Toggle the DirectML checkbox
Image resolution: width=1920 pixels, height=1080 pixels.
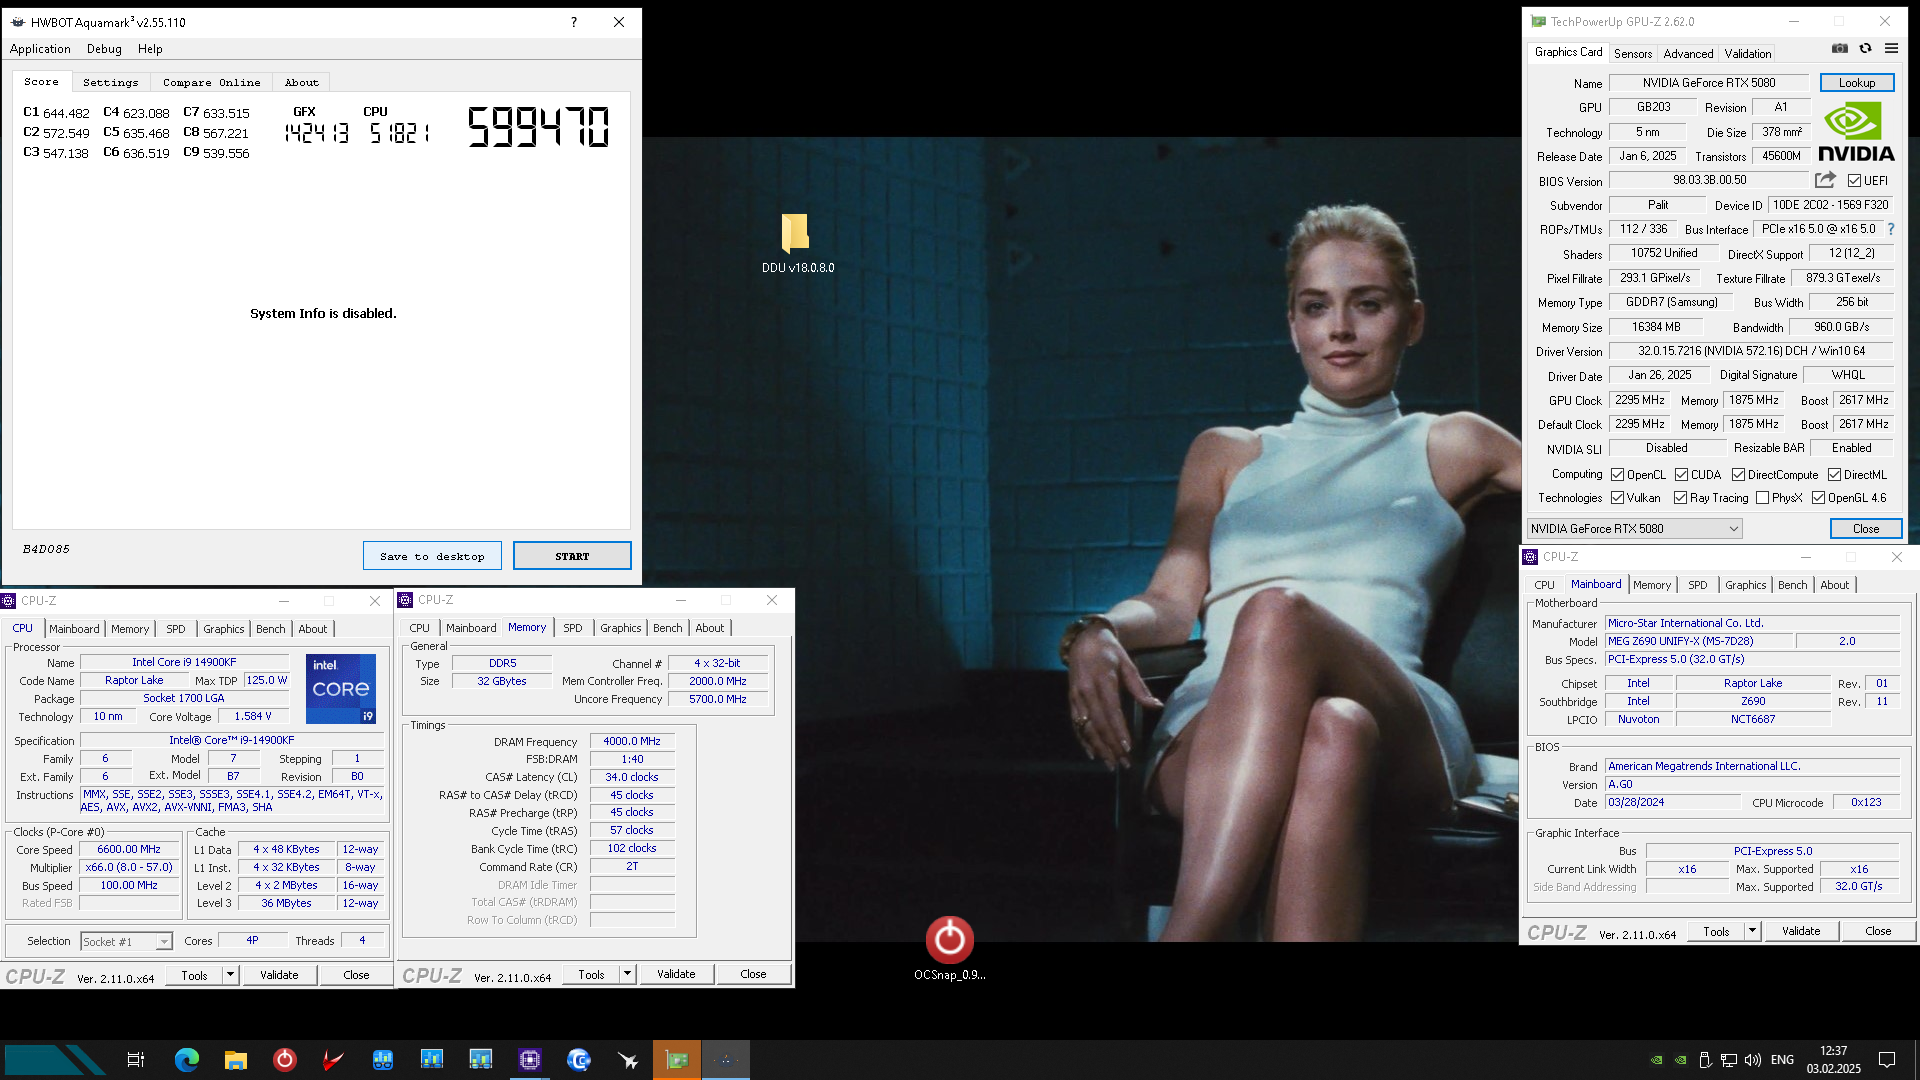tap(1834, 475)
